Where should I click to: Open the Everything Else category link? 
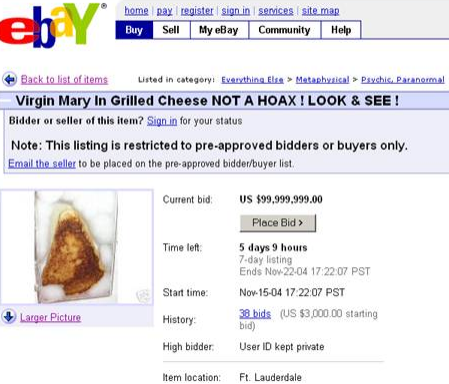252,80
